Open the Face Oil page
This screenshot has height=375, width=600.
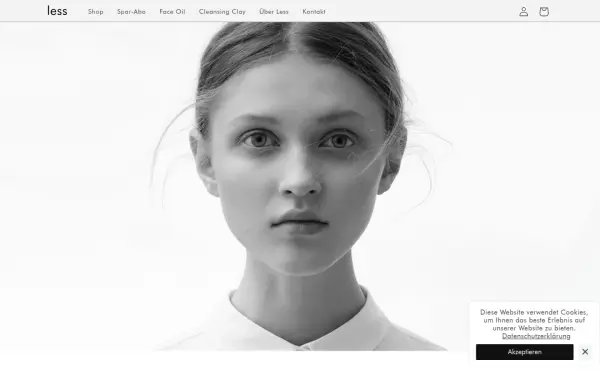pyautogui.click(x=172, y=12)
